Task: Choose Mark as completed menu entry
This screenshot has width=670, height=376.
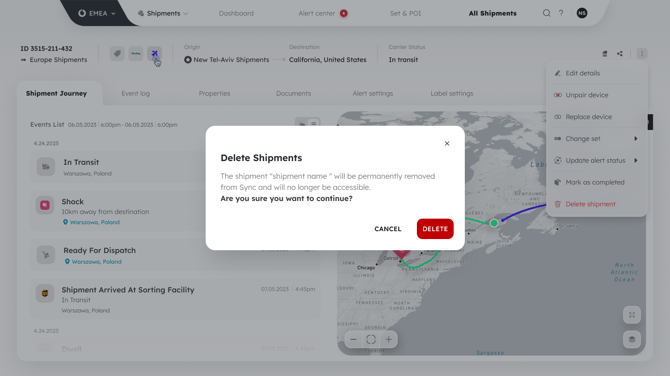Action: (x=597, y=182)
